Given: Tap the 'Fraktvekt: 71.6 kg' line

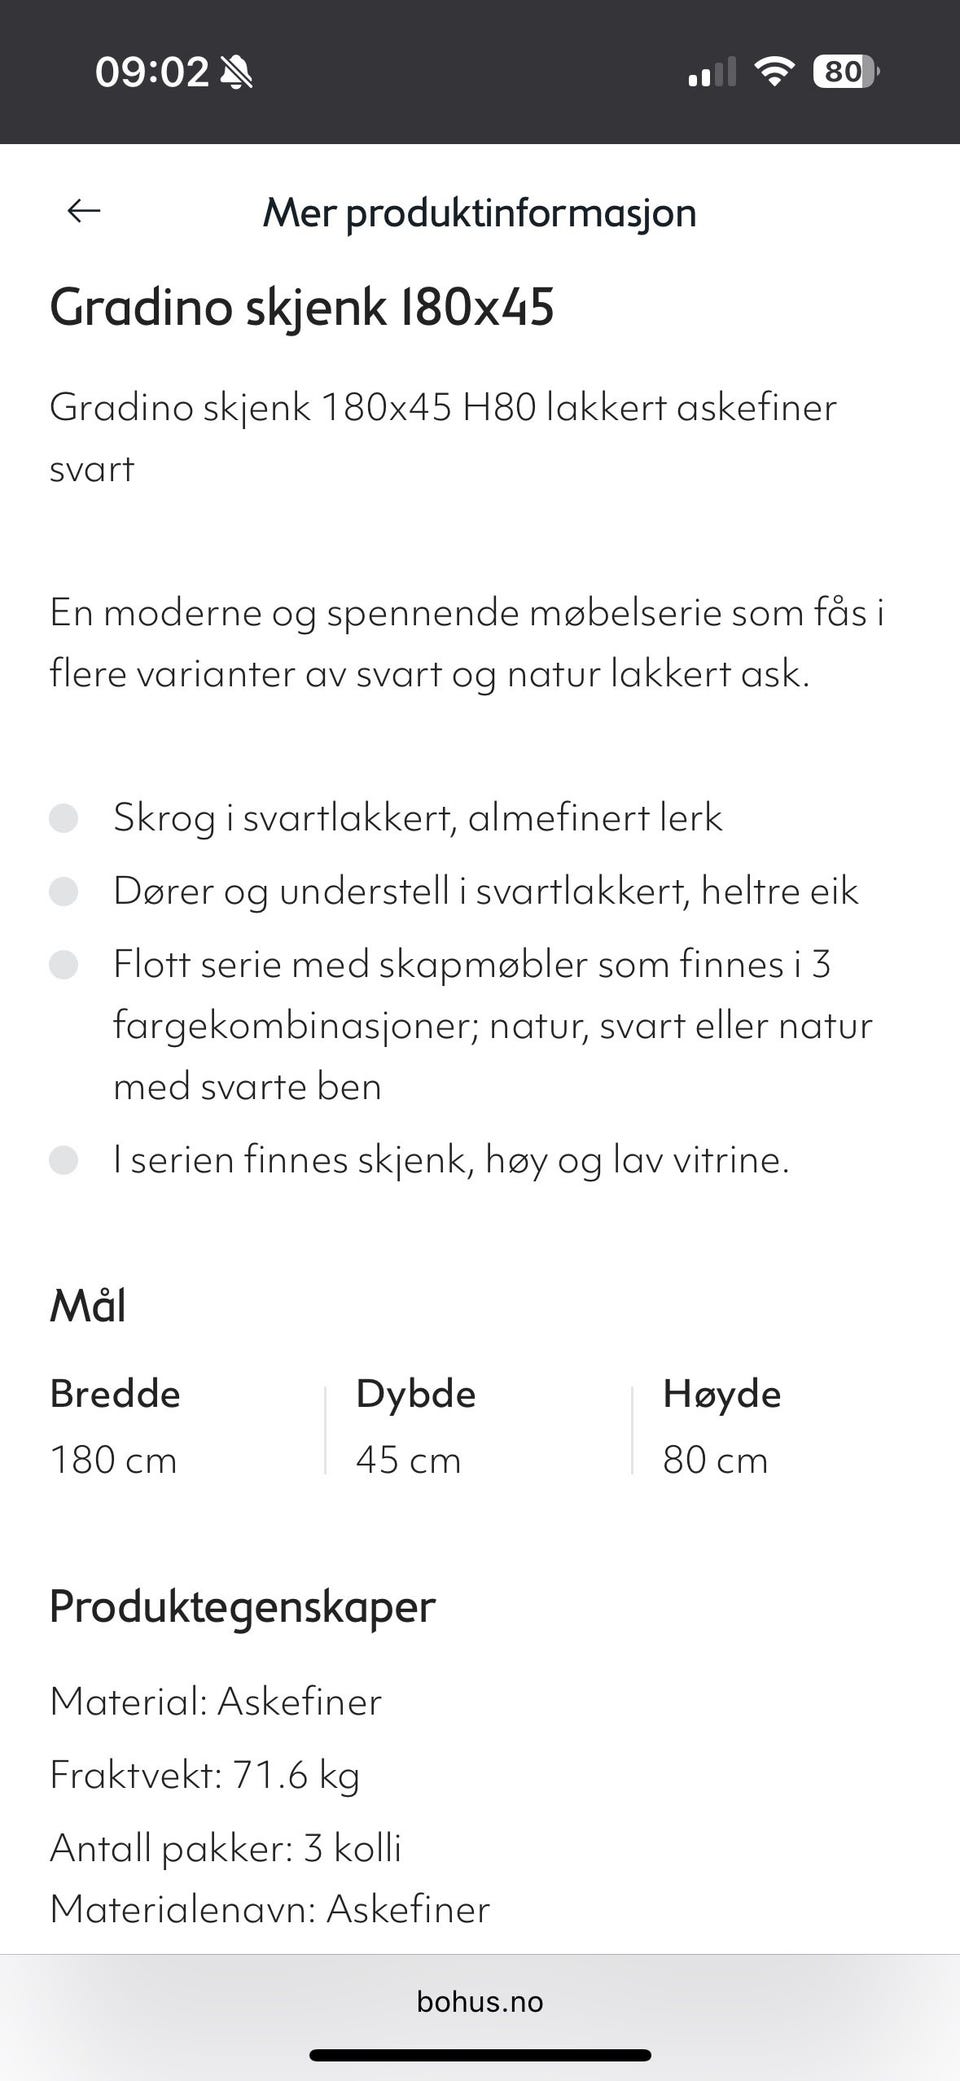Looking at the screenshot, I should point(205,1775).
